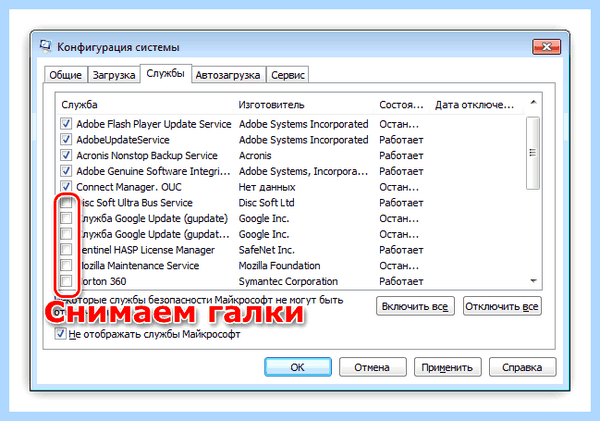Click the Отключить все button
Image resolution: width=600 pixels, height=421 pixels.
click(x=502, y=306)
